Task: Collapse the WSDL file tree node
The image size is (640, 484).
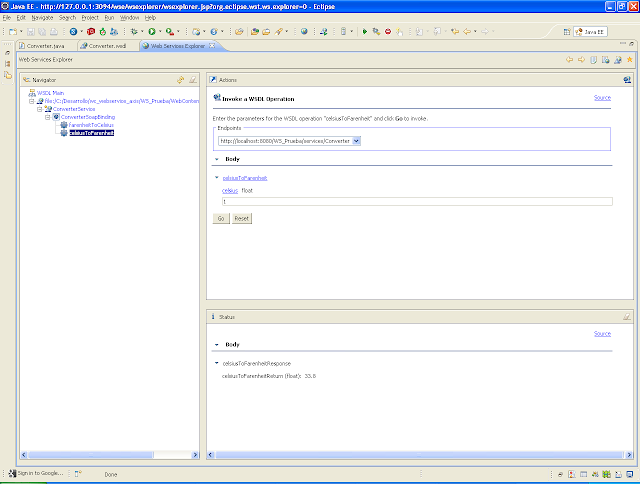Action: coord(31,101)
